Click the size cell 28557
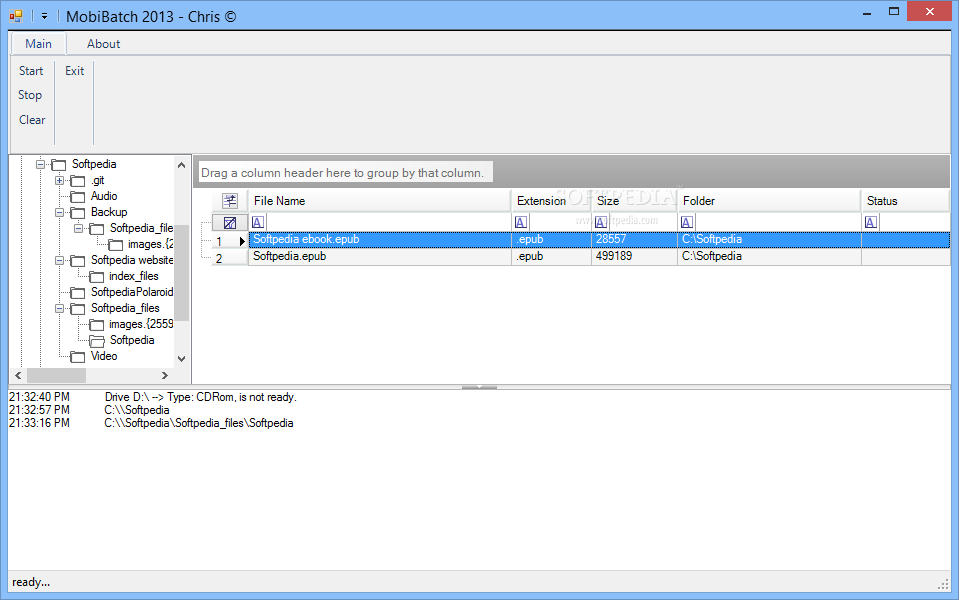The height and width of the screenshot is (600, 959). [634, 240]
